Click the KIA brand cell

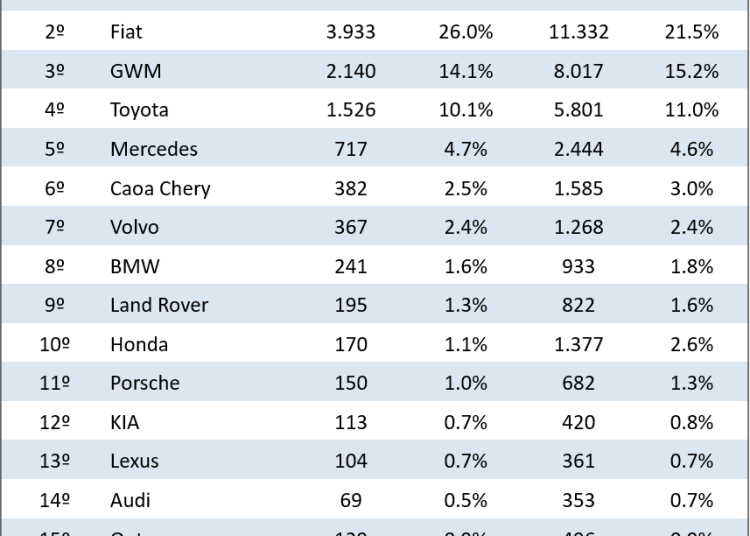(124, 422)
